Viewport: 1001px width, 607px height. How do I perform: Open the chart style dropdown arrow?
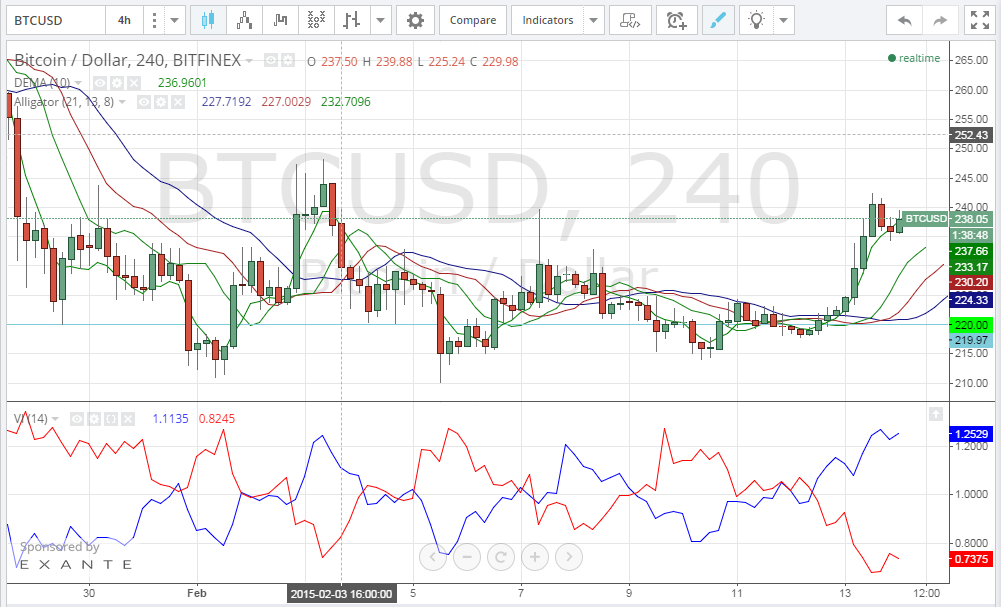pyautogui.click(x=380, y=19)
